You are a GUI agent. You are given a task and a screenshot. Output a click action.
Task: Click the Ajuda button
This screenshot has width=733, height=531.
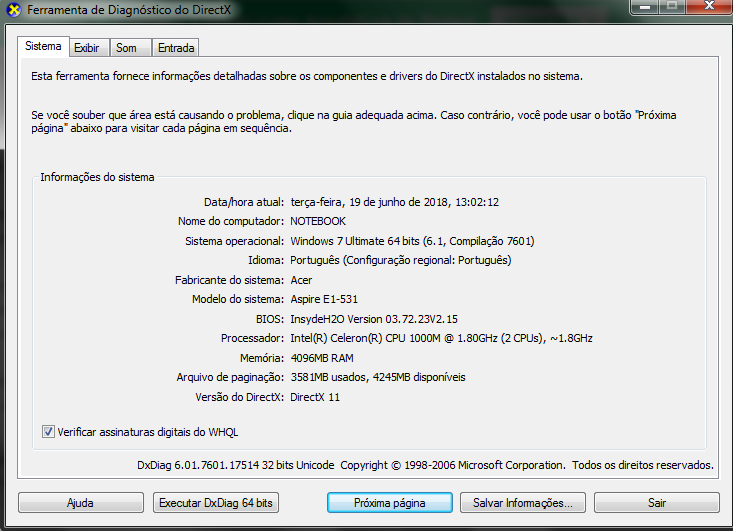(x=80, y=503)
